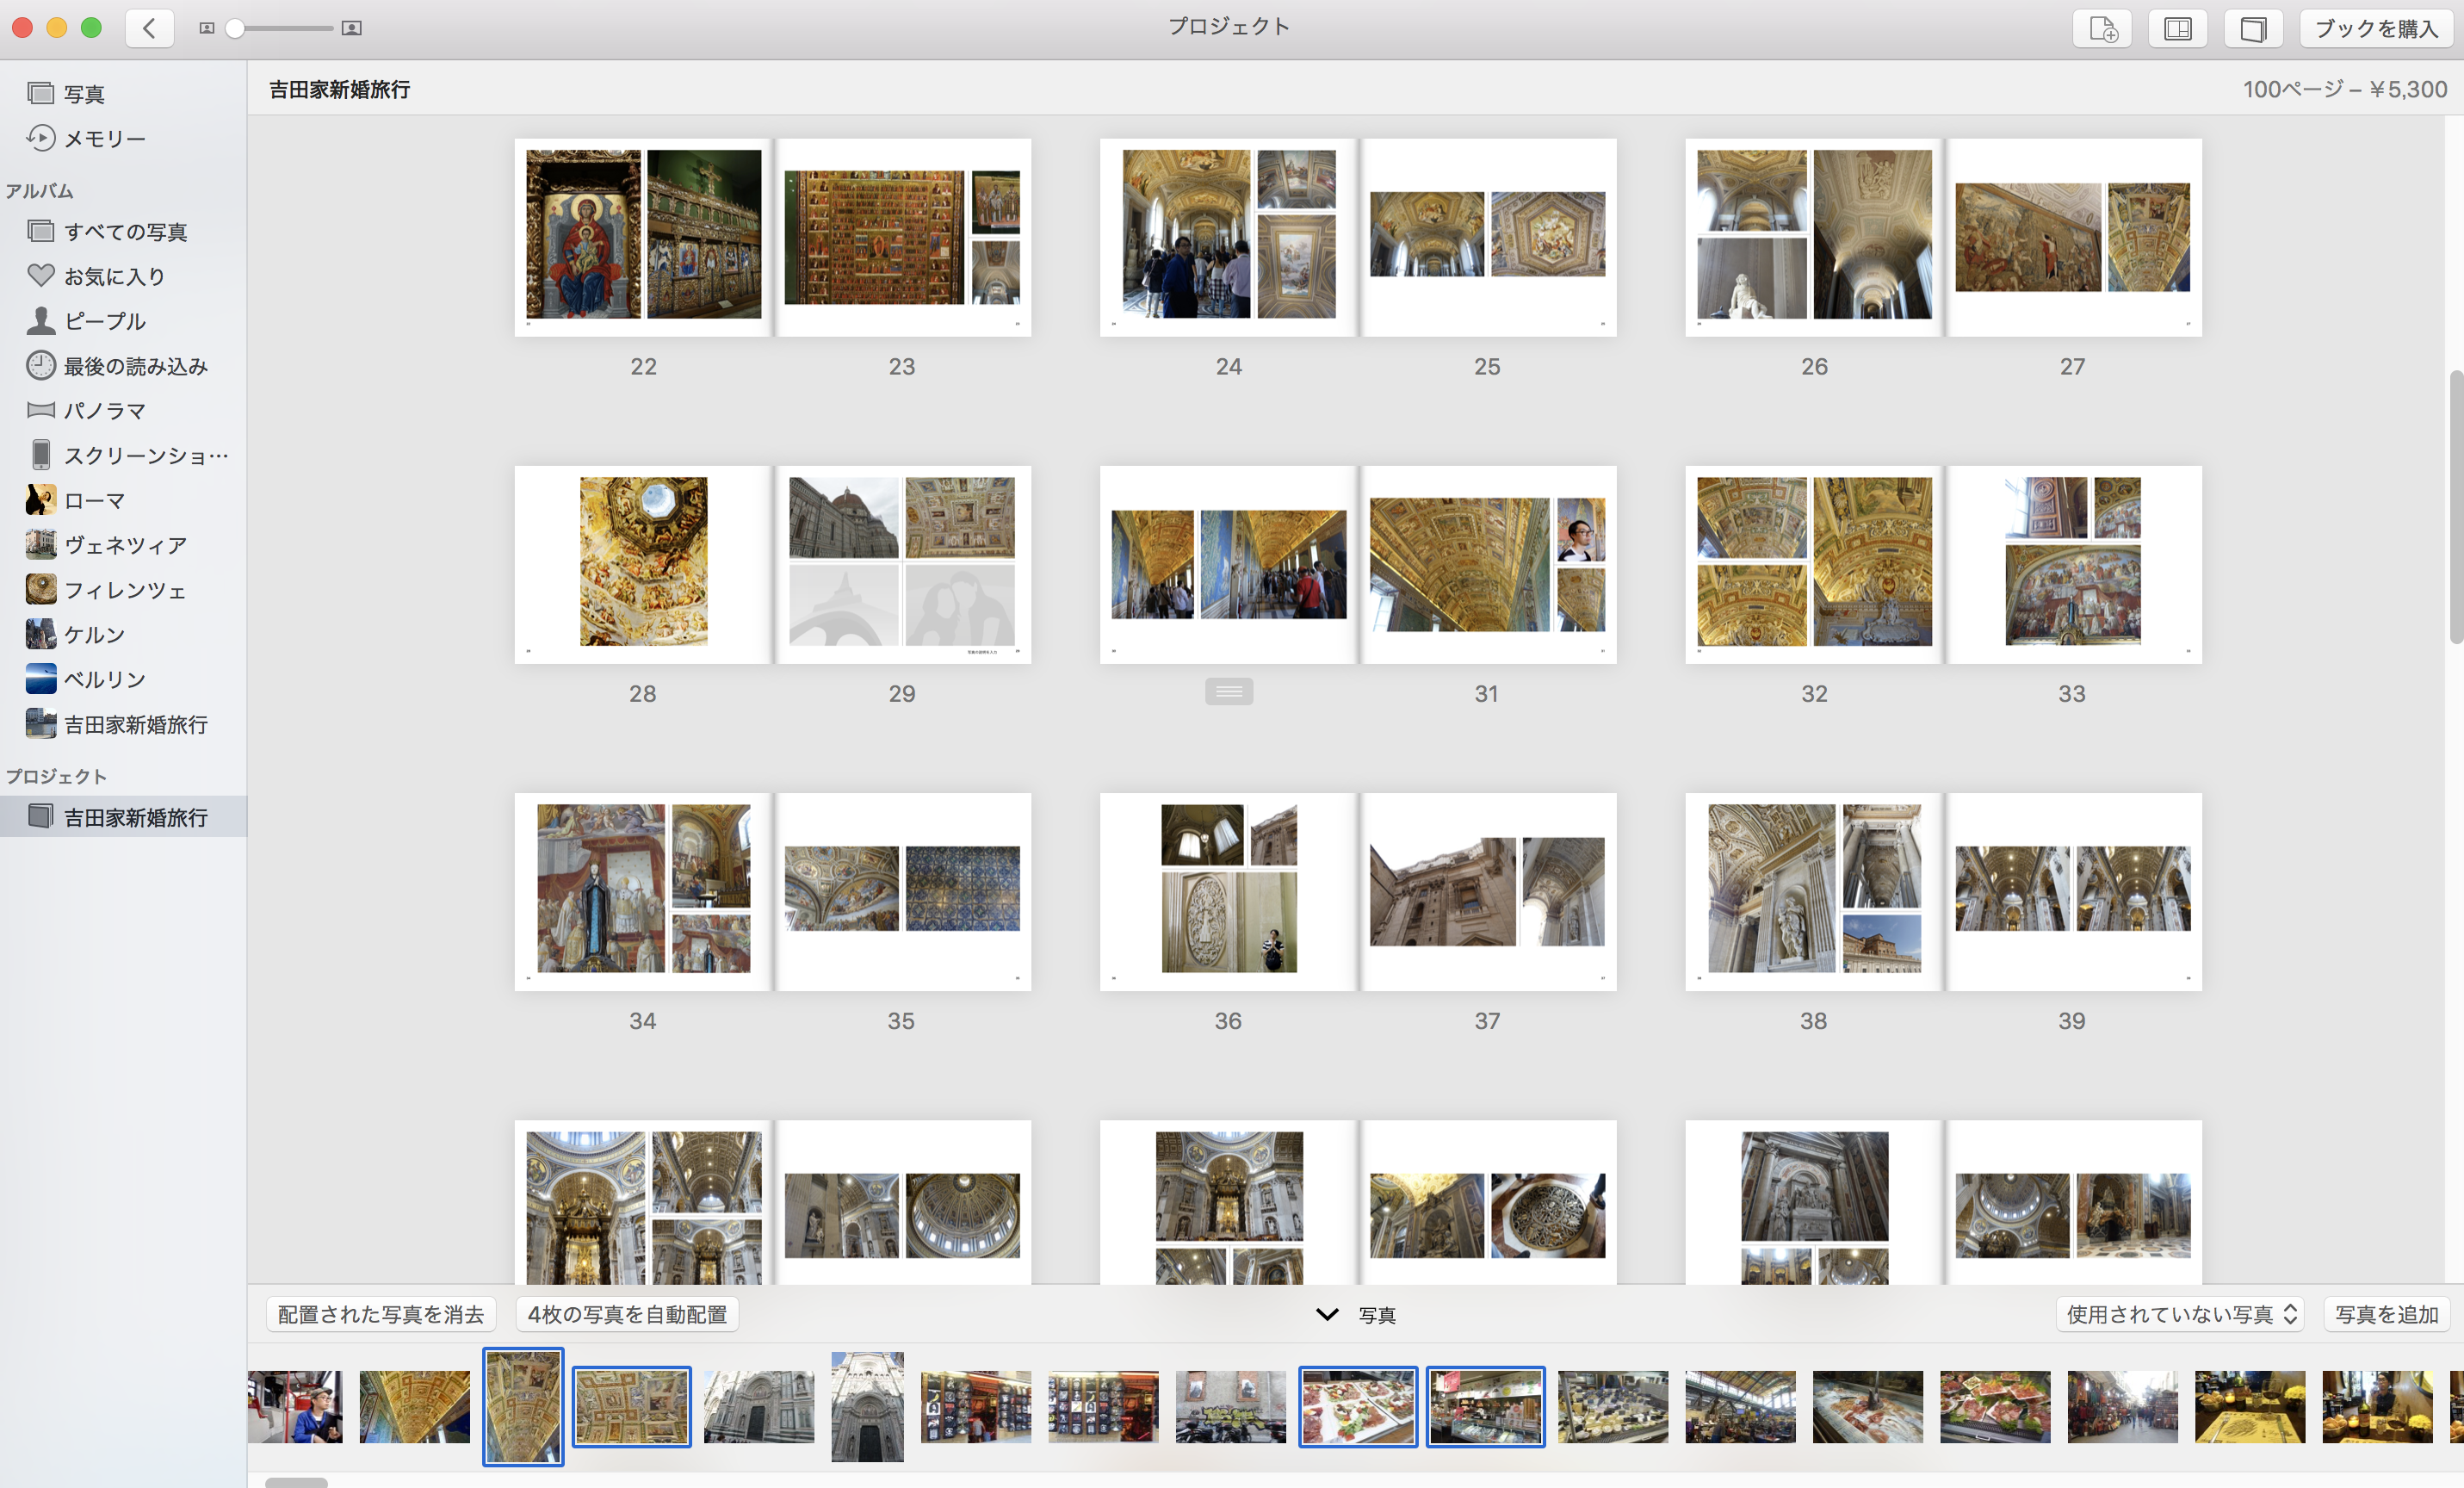Click the horizontal scrollbar under the photo tray
Image resolution: width=2464 pixels, height=1488 pixels.
click(x=296, y=1482)
